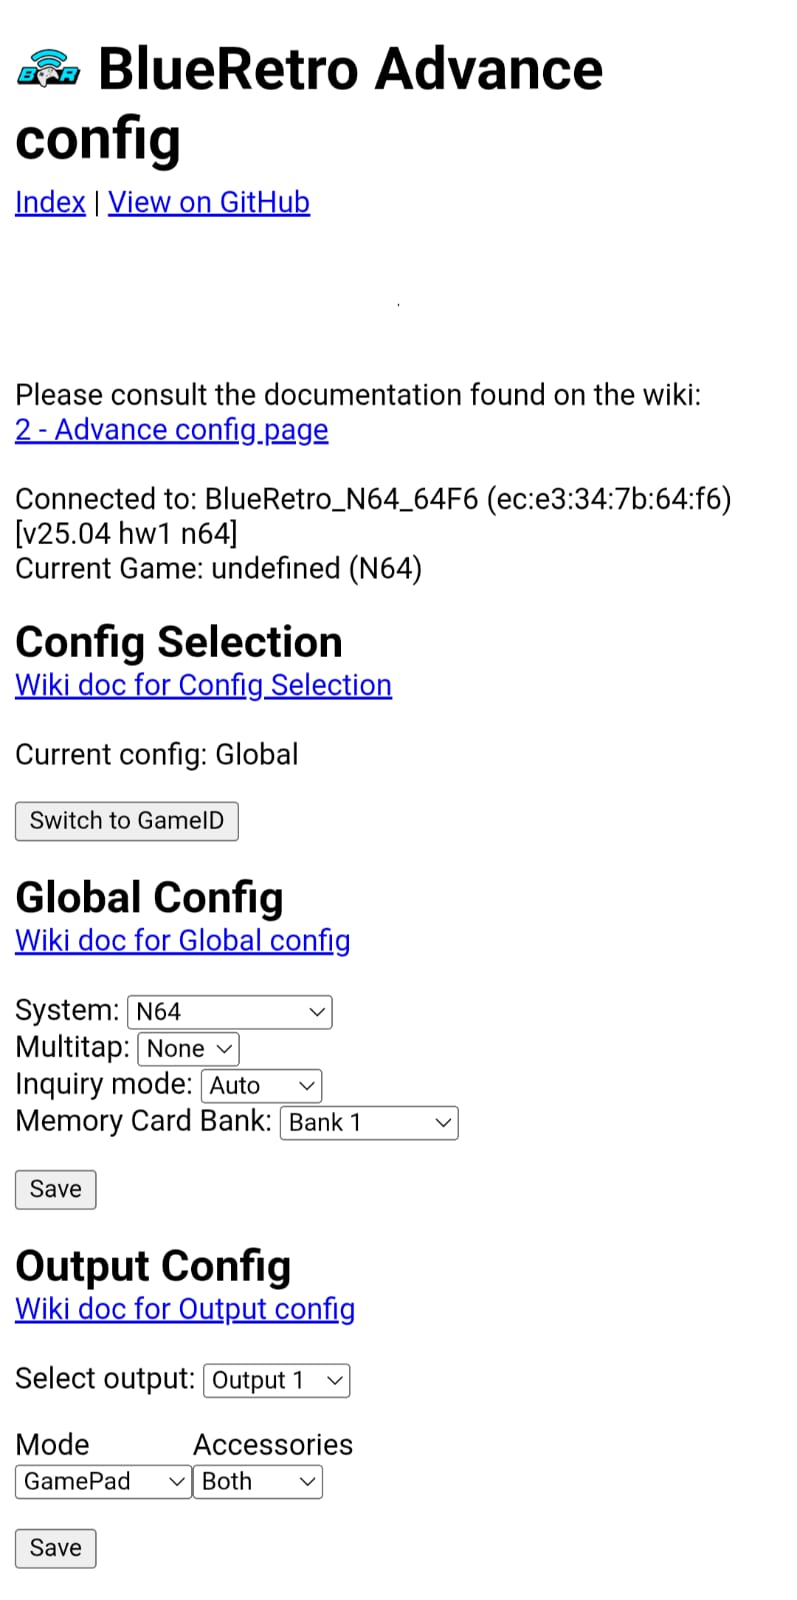Open Wiki doc for Output config

tap(185, 1309)
